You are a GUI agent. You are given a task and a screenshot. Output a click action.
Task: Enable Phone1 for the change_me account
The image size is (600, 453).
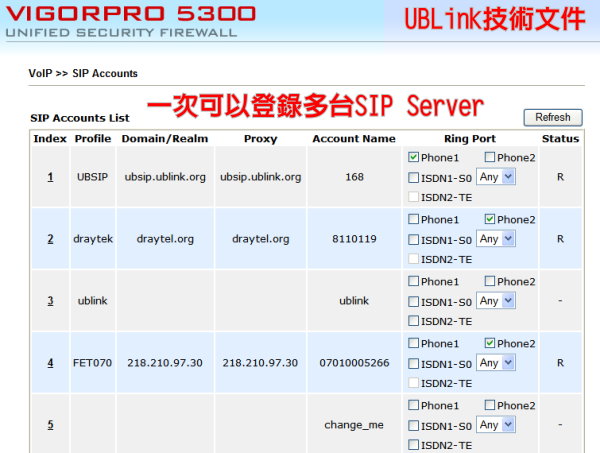point(414,406)
